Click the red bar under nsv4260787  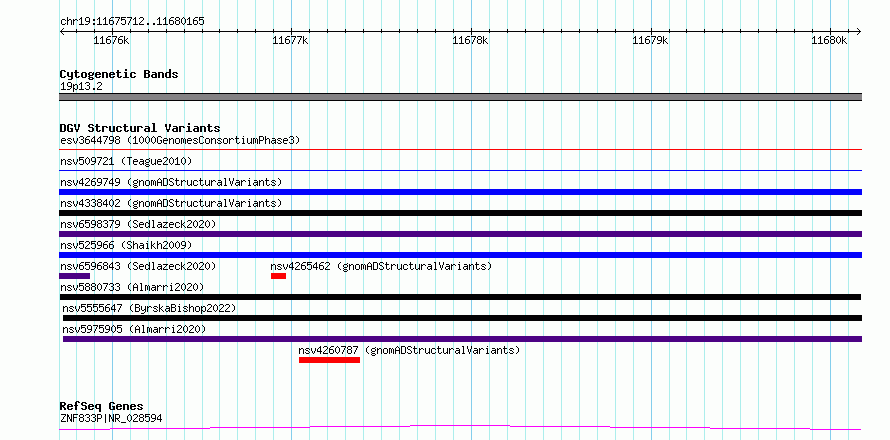tap(329, 360)
